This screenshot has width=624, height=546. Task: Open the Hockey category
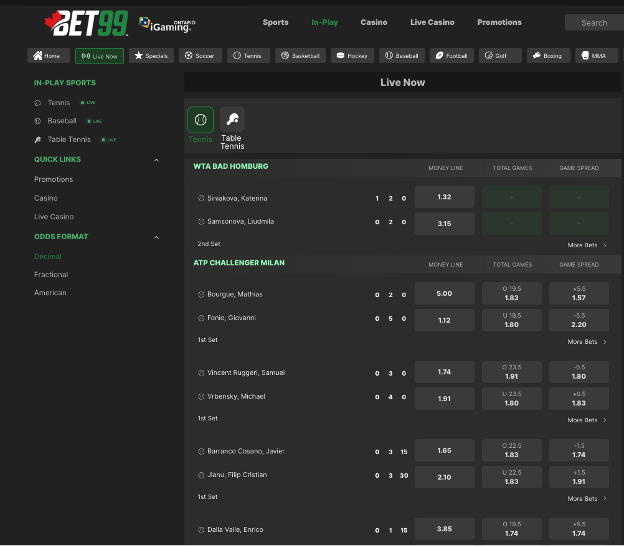(x=352, y=56)
